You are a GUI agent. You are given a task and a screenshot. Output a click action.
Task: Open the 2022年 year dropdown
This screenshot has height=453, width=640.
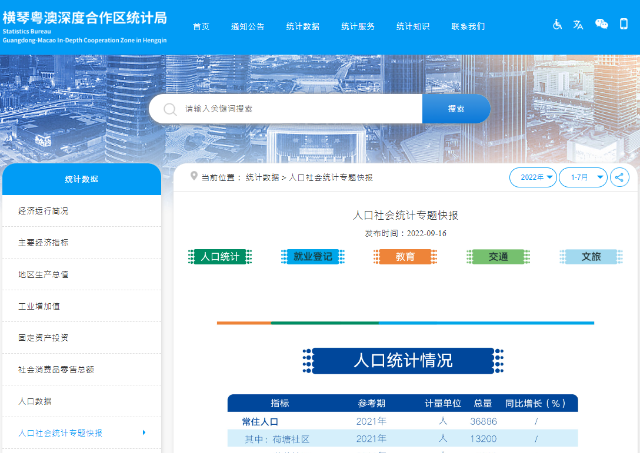pos(533,178)
